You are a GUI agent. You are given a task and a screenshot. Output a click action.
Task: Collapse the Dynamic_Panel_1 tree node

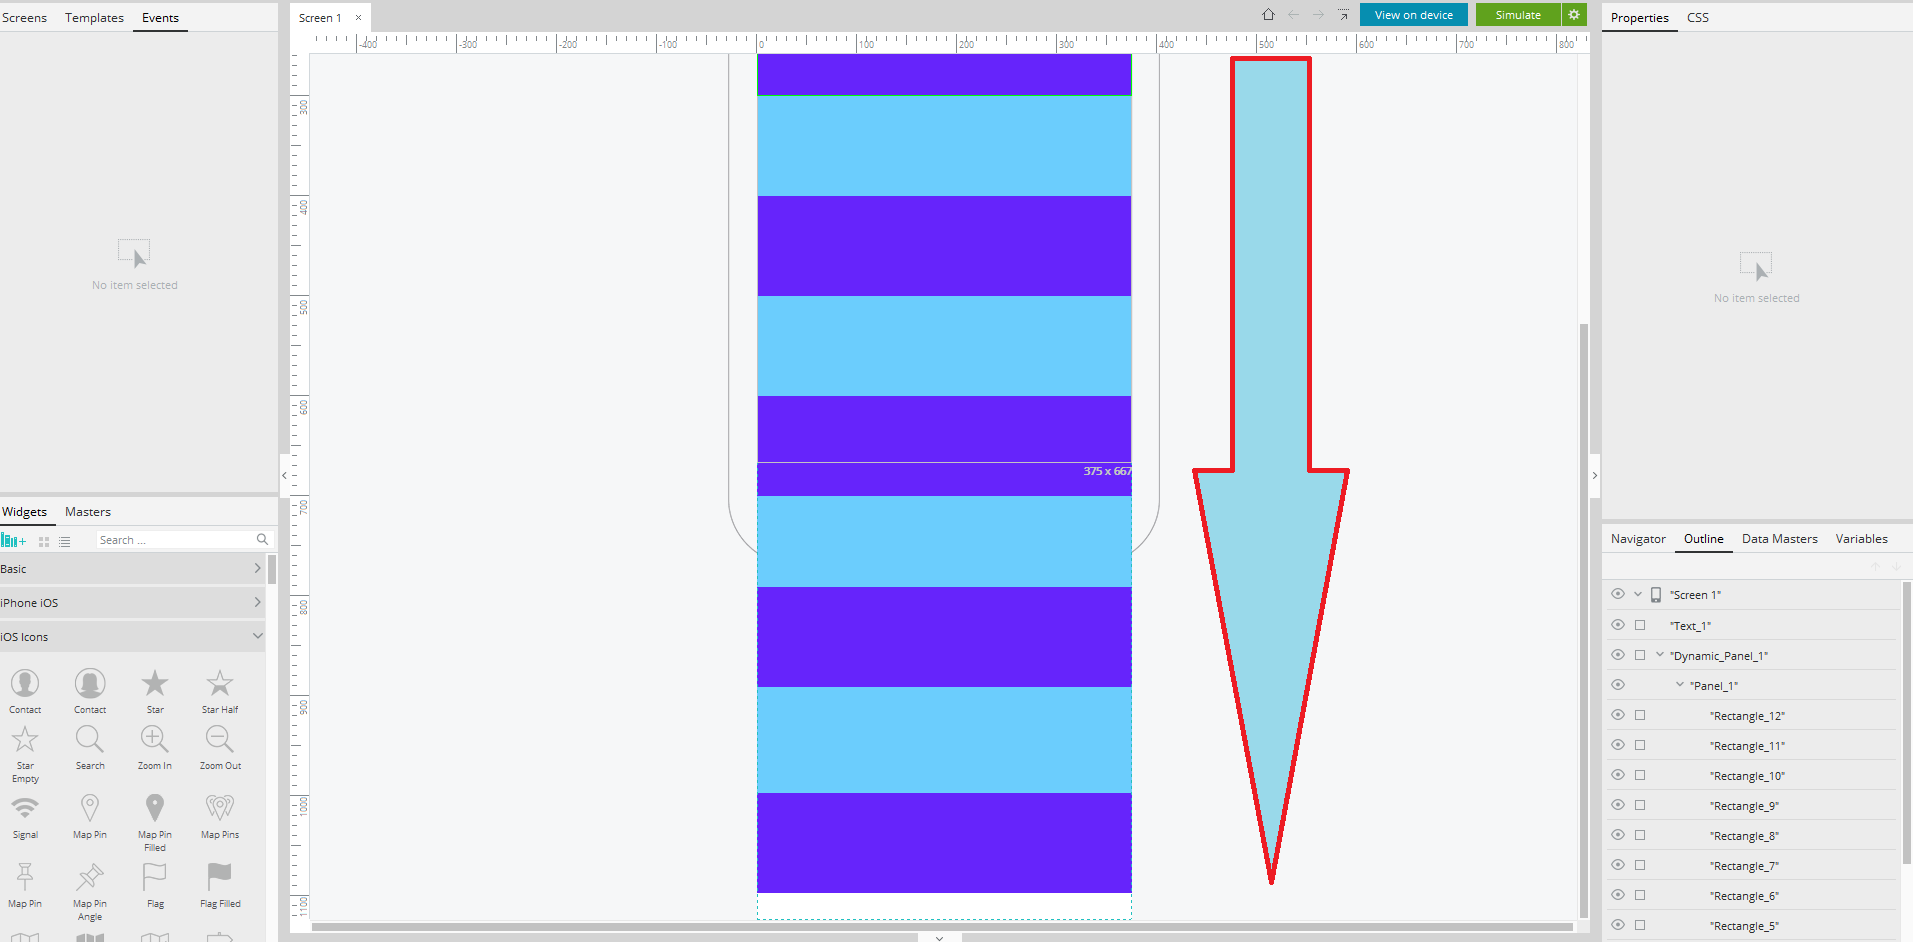[1660, 655]
